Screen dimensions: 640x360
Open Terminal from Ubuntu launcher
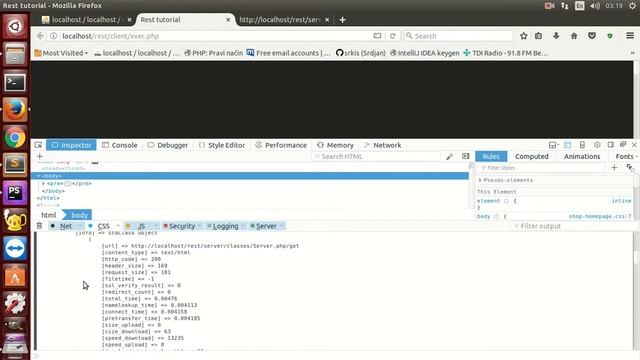15,82
